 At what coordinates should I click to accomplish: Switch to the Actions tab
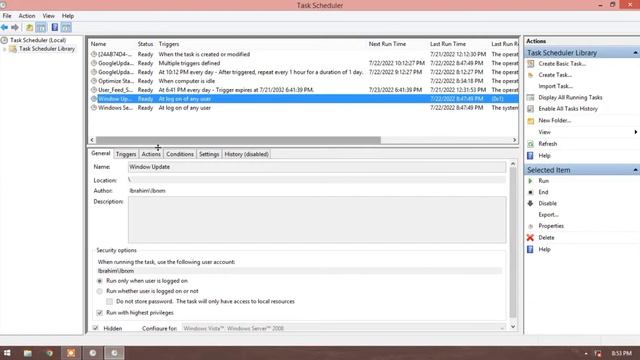[151, 154]
